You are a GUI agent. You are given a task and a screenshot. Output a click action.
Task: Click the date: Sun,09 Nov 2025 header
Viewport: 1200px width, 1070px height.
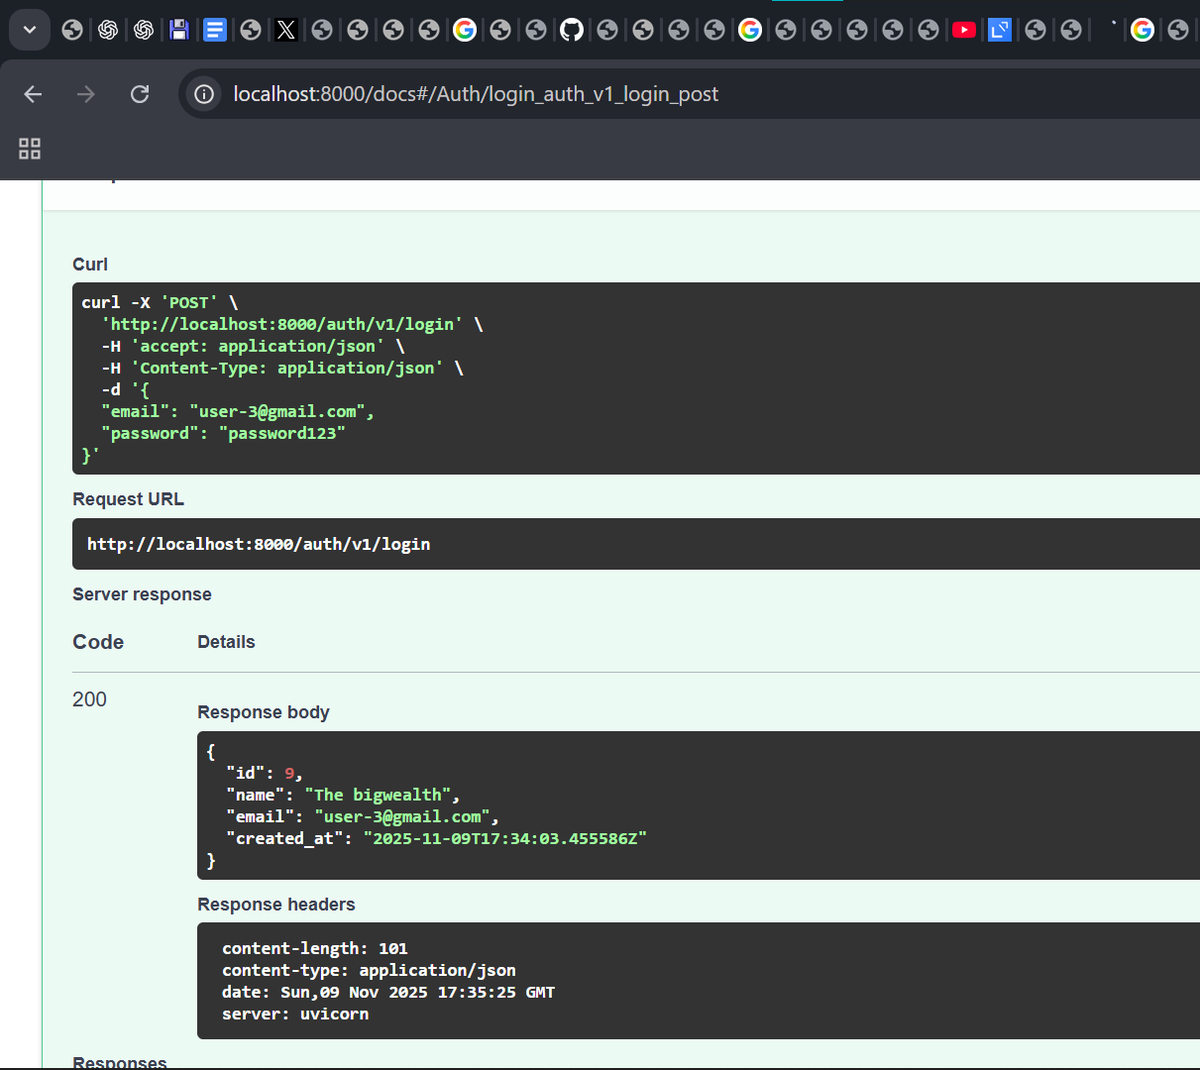coord(388,992)
